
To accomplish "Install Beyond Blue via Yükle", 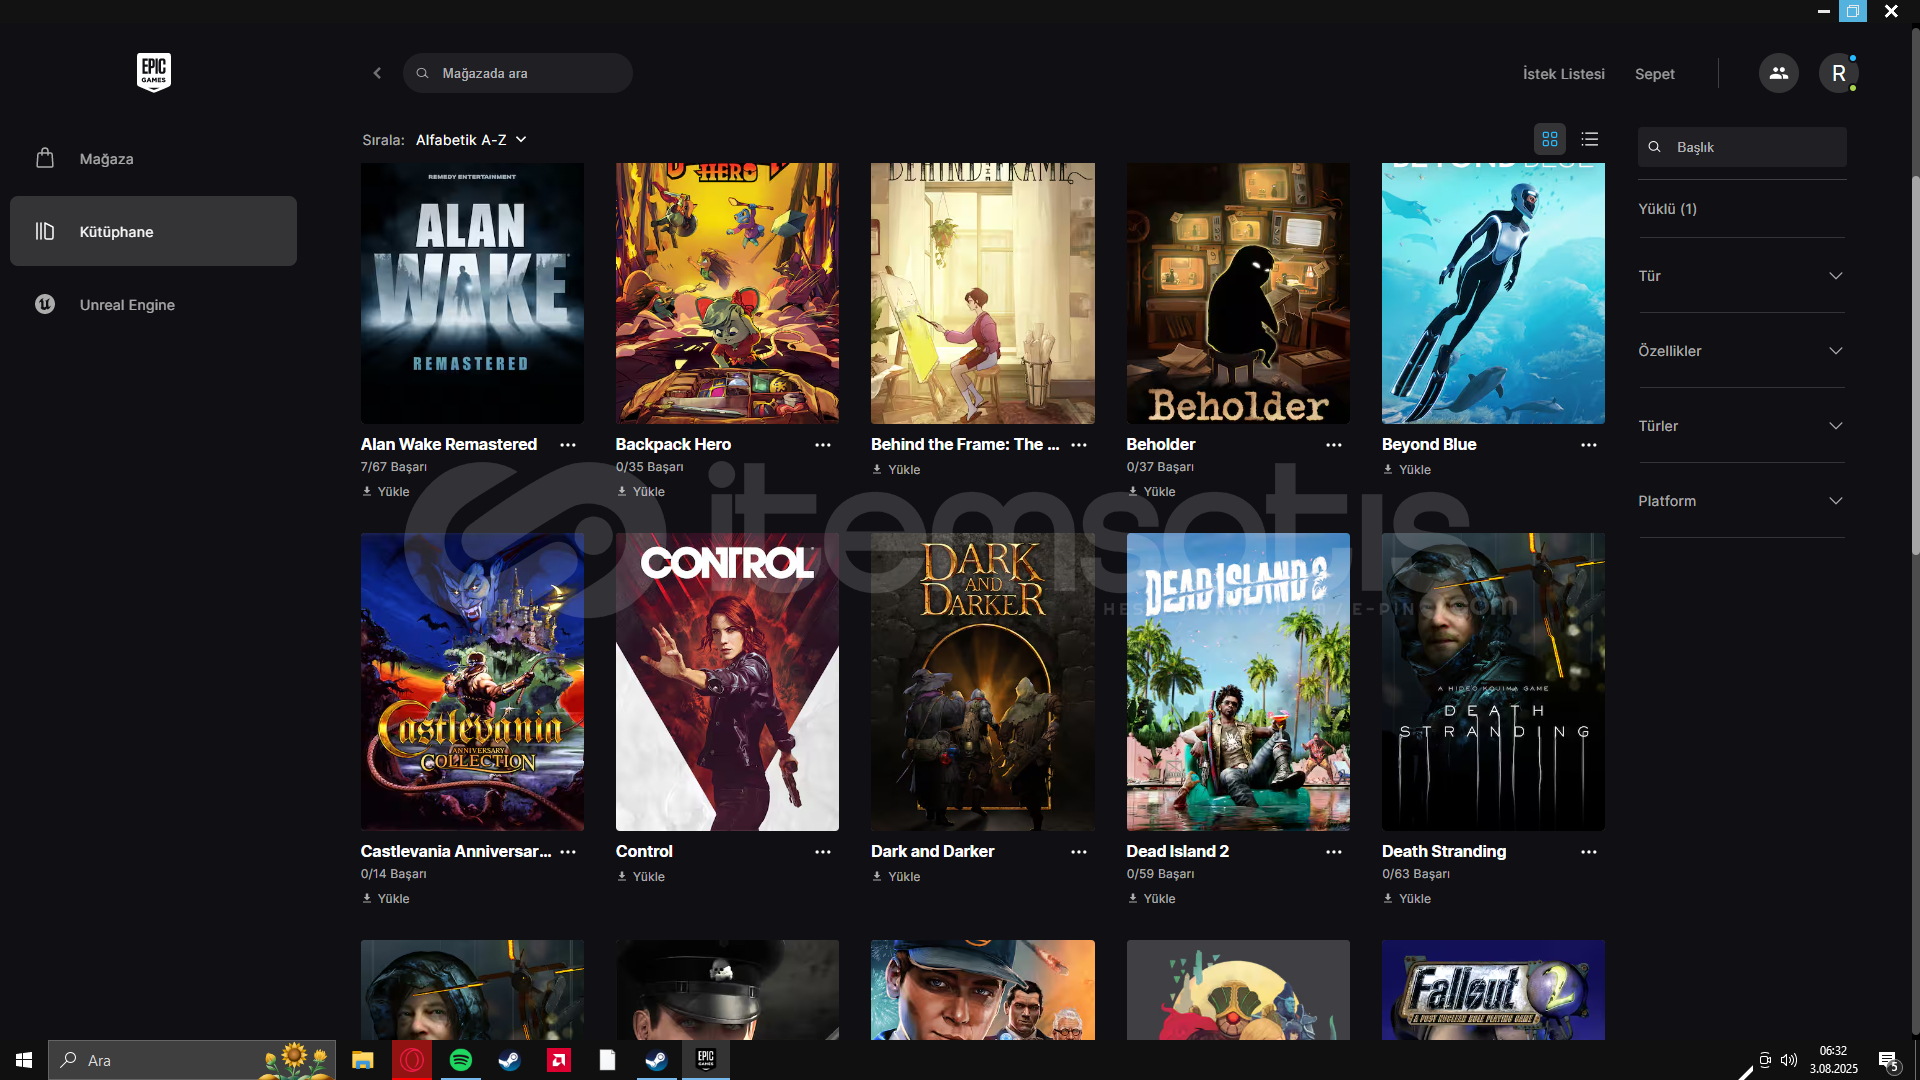I will [x=1407, y=470].
